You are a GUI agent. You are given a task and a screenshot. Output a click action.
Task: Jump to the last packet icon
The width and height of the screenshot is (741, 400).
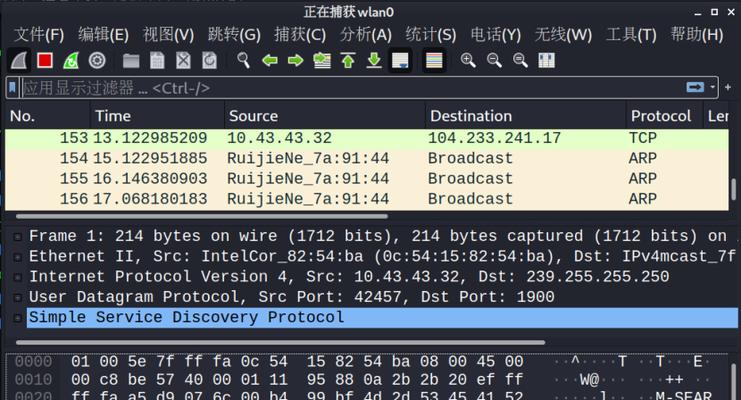(x=374, y=61)
